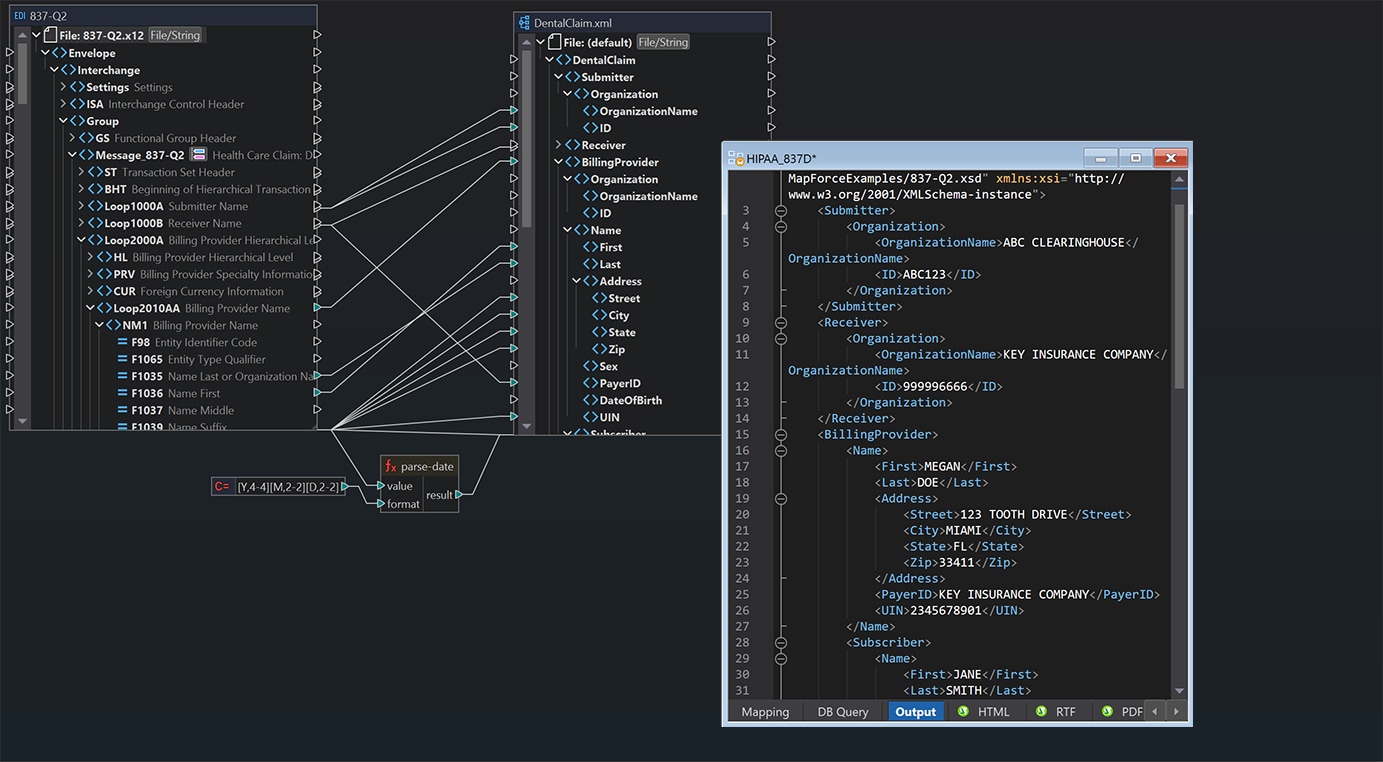Click the output connector of Loop2010AA
This screenshot has width=1383, height=762.
tap(317, 308)
